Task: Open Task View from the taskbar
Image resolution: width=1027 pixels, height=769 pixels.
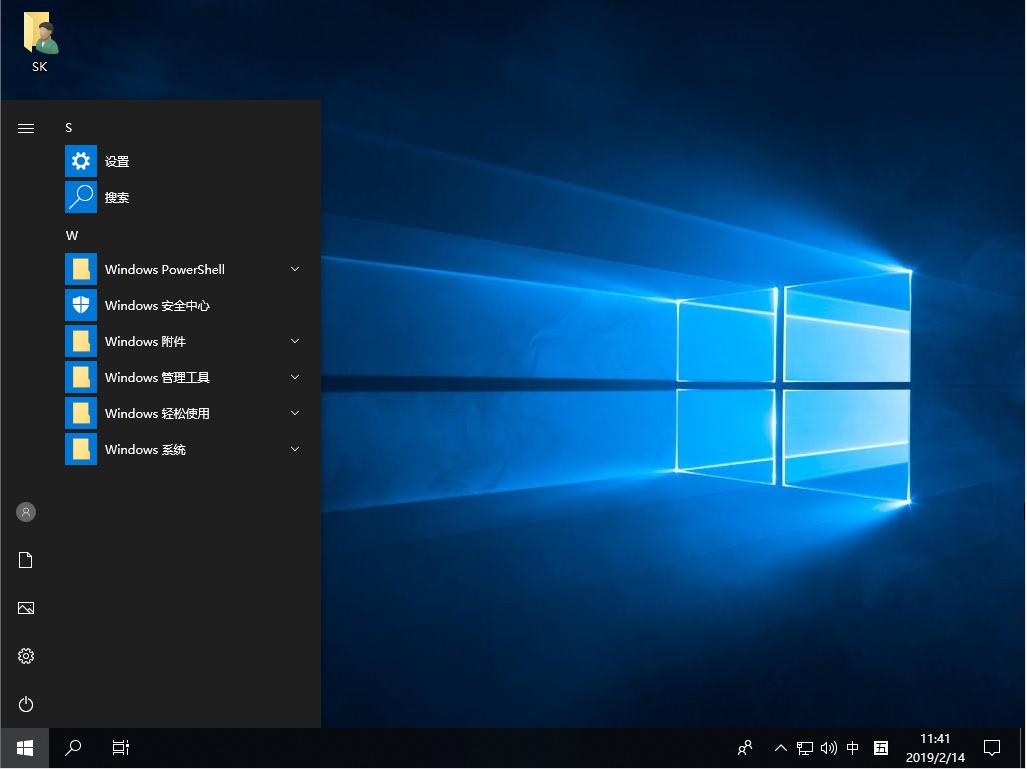Action: point(120,748)
